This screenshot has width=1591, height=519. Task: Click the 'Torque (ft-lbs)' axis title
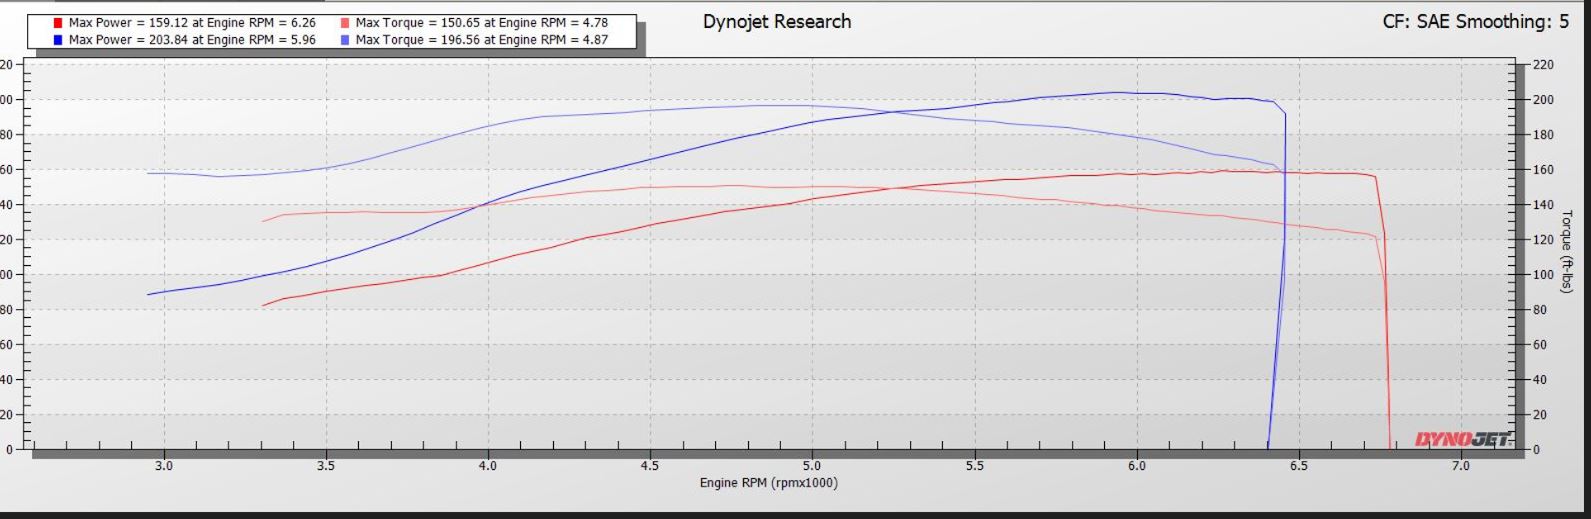[x=1567, y=251]
